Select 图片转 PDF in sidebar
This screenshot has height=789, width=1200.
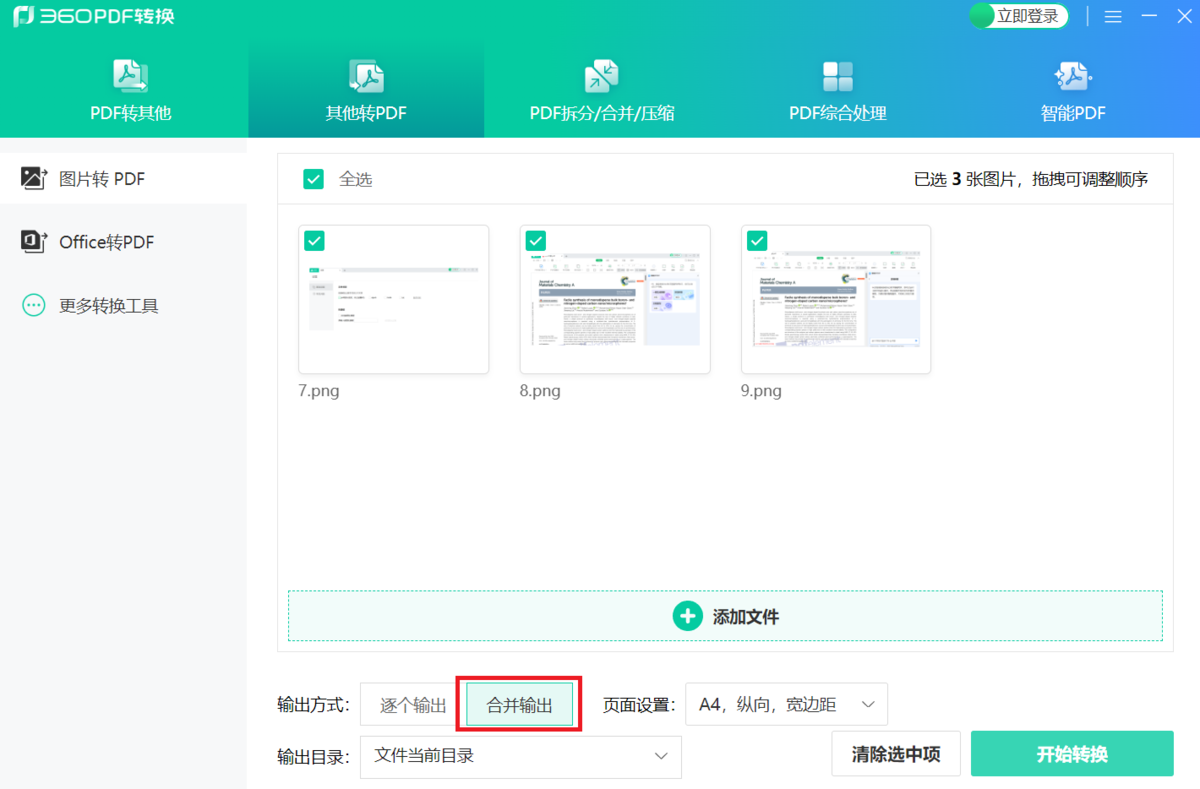(x=123, y=179)
